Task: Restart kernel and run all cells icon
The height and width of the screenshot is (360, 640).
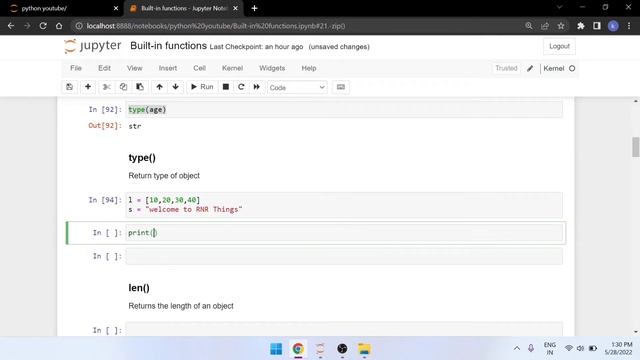Action: tap(256, 87)
